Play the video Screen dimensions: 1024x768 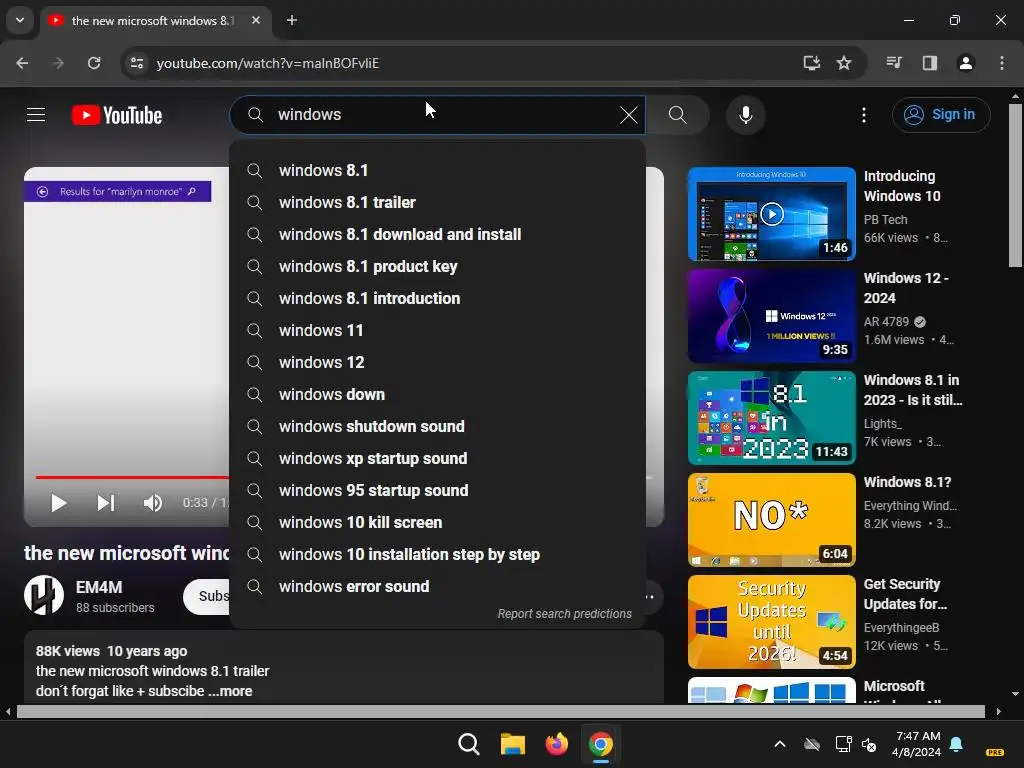coord(58,503)
